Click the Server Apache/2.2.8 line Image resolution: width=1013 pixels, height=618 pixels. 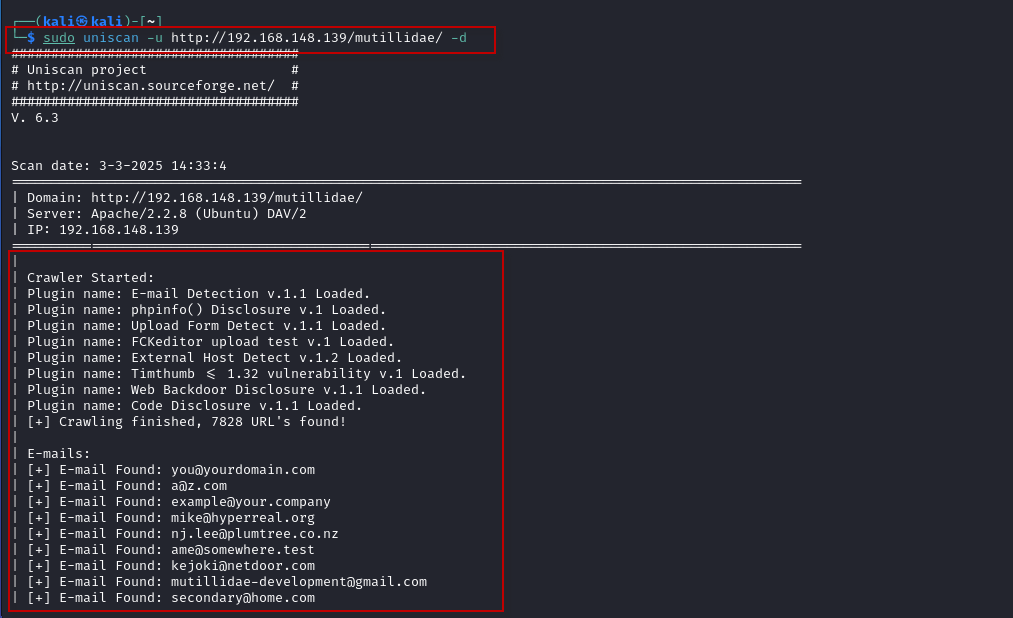[x=167, y=214]
